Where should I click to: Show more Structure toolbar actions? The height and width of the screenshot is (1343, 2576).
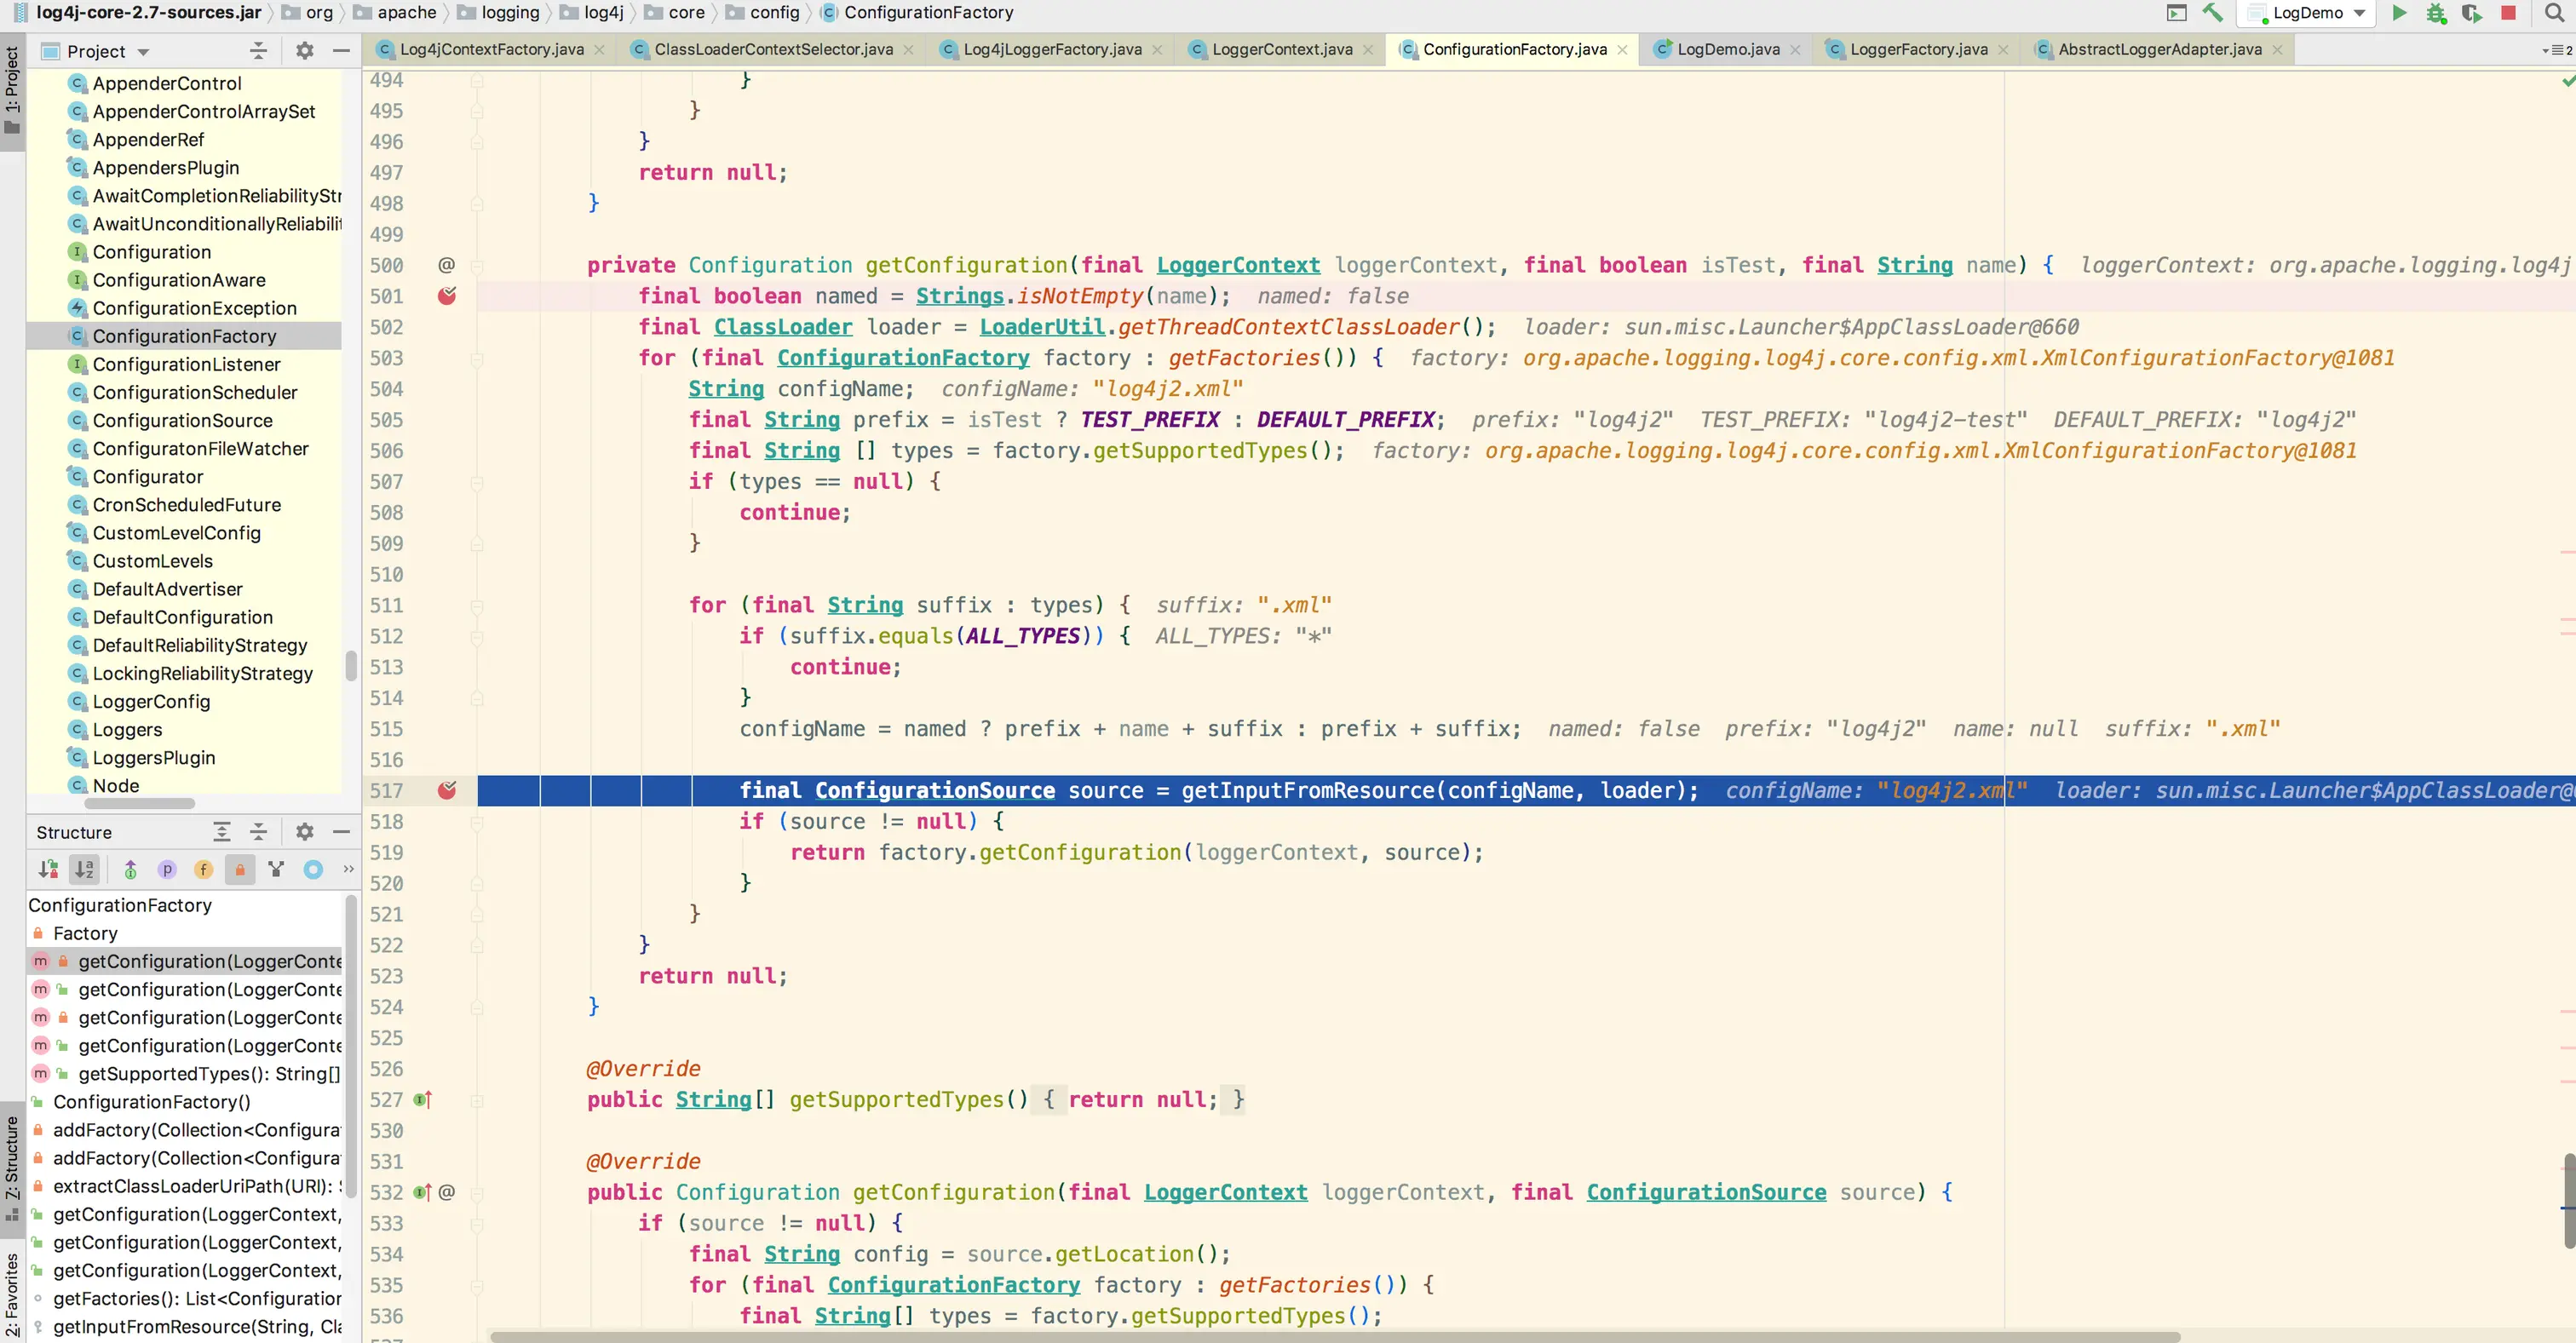click(348, 869)
